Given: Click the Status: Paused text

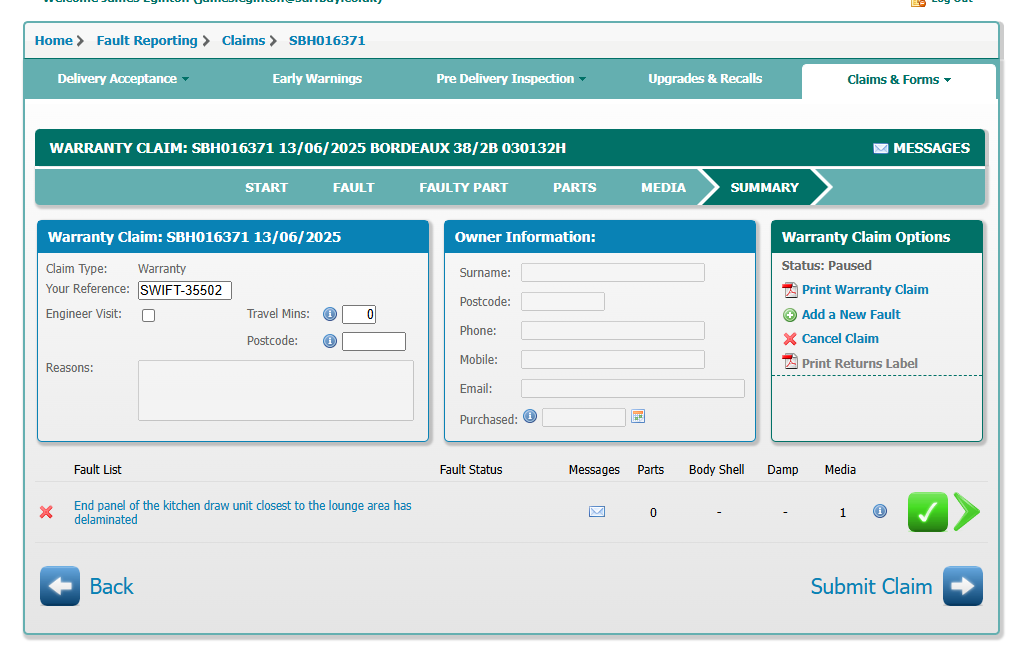Looking at the screenshot, I should [826, 266].
